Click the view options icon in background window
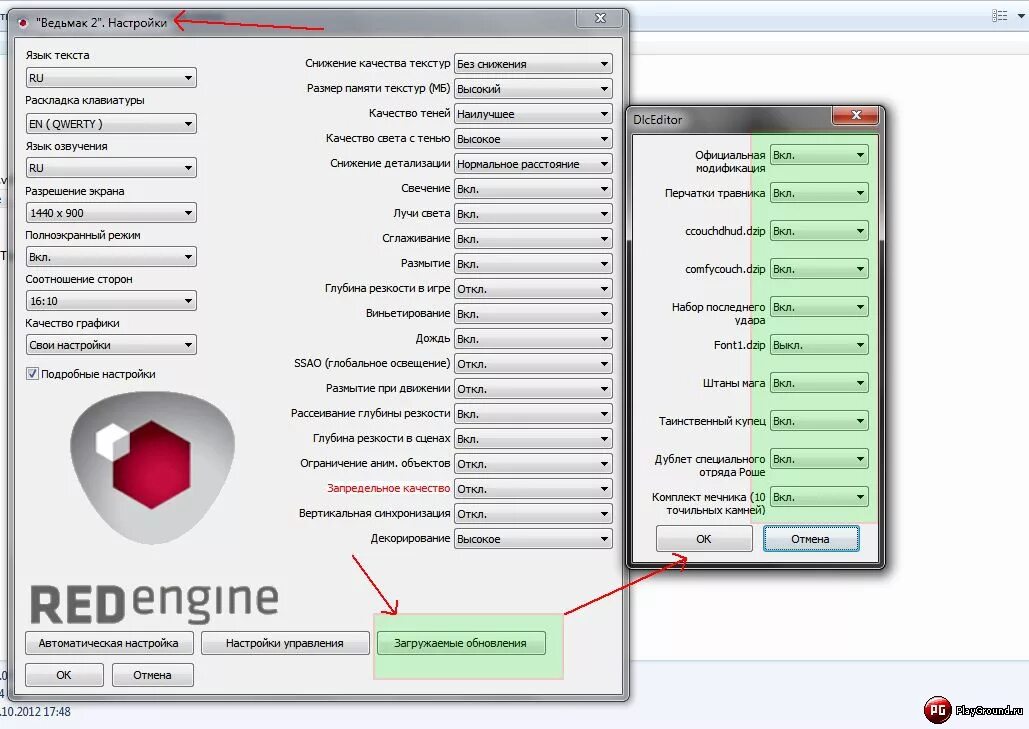The height and width of the screenshot is (729, 1029). [999, 16]
